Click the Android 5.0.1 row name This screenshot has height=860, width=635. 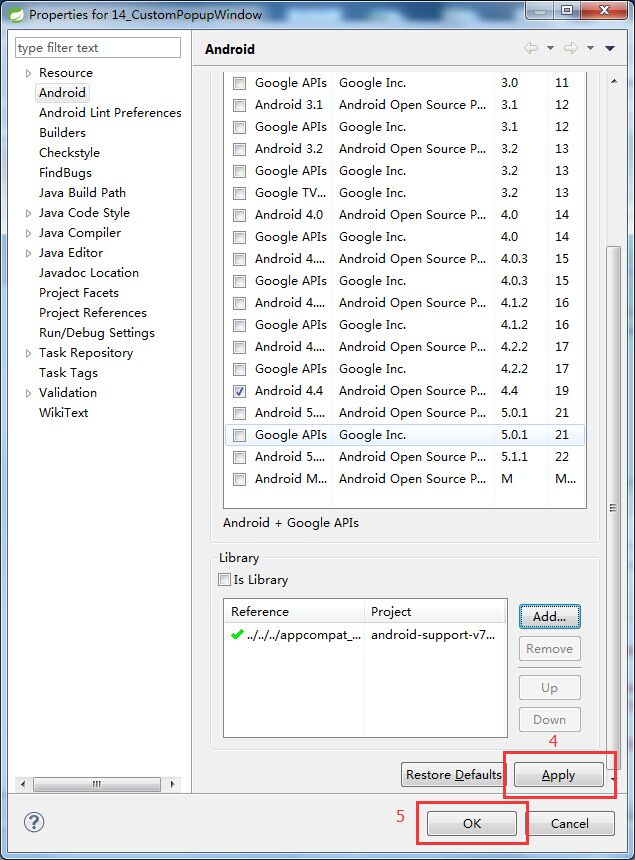point(290,413)
